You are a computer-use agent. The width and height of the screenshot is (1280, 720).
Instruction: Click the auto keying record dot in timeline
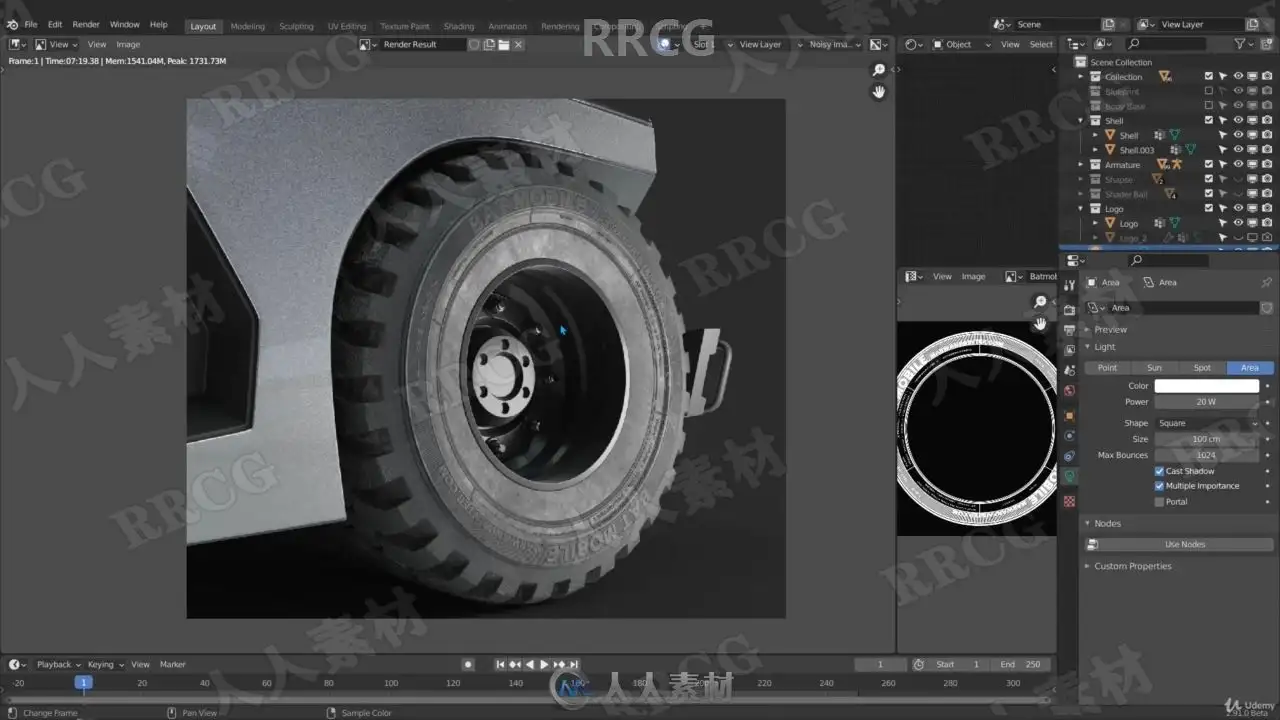[x=468, y=664]
